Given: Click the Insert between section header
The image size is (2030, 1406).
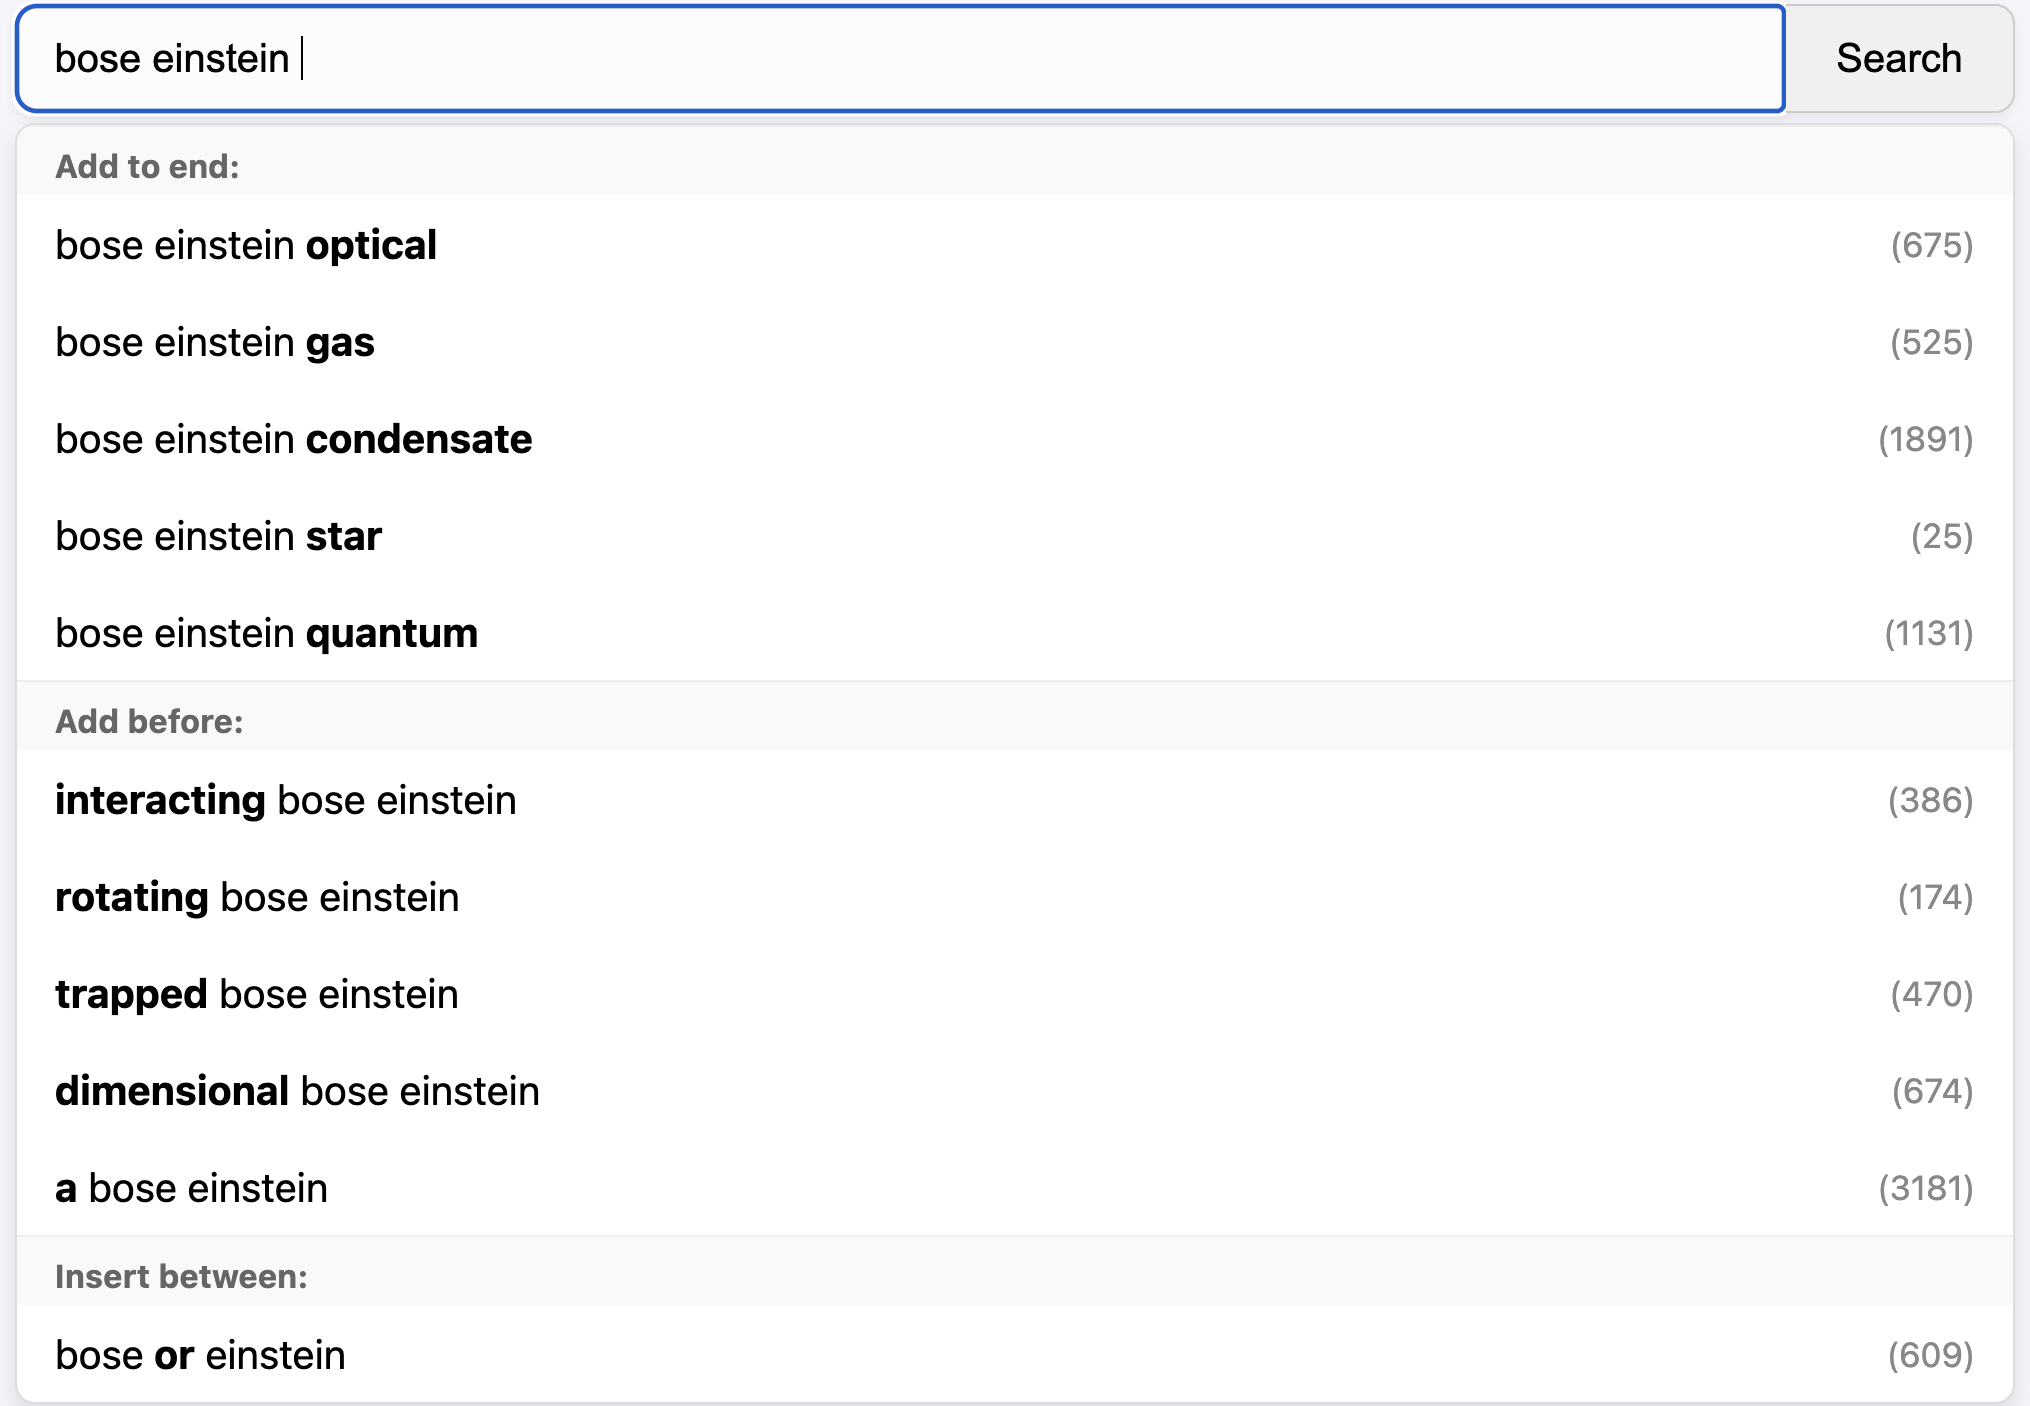Looking at the screenshot, I should point(181,1276).
